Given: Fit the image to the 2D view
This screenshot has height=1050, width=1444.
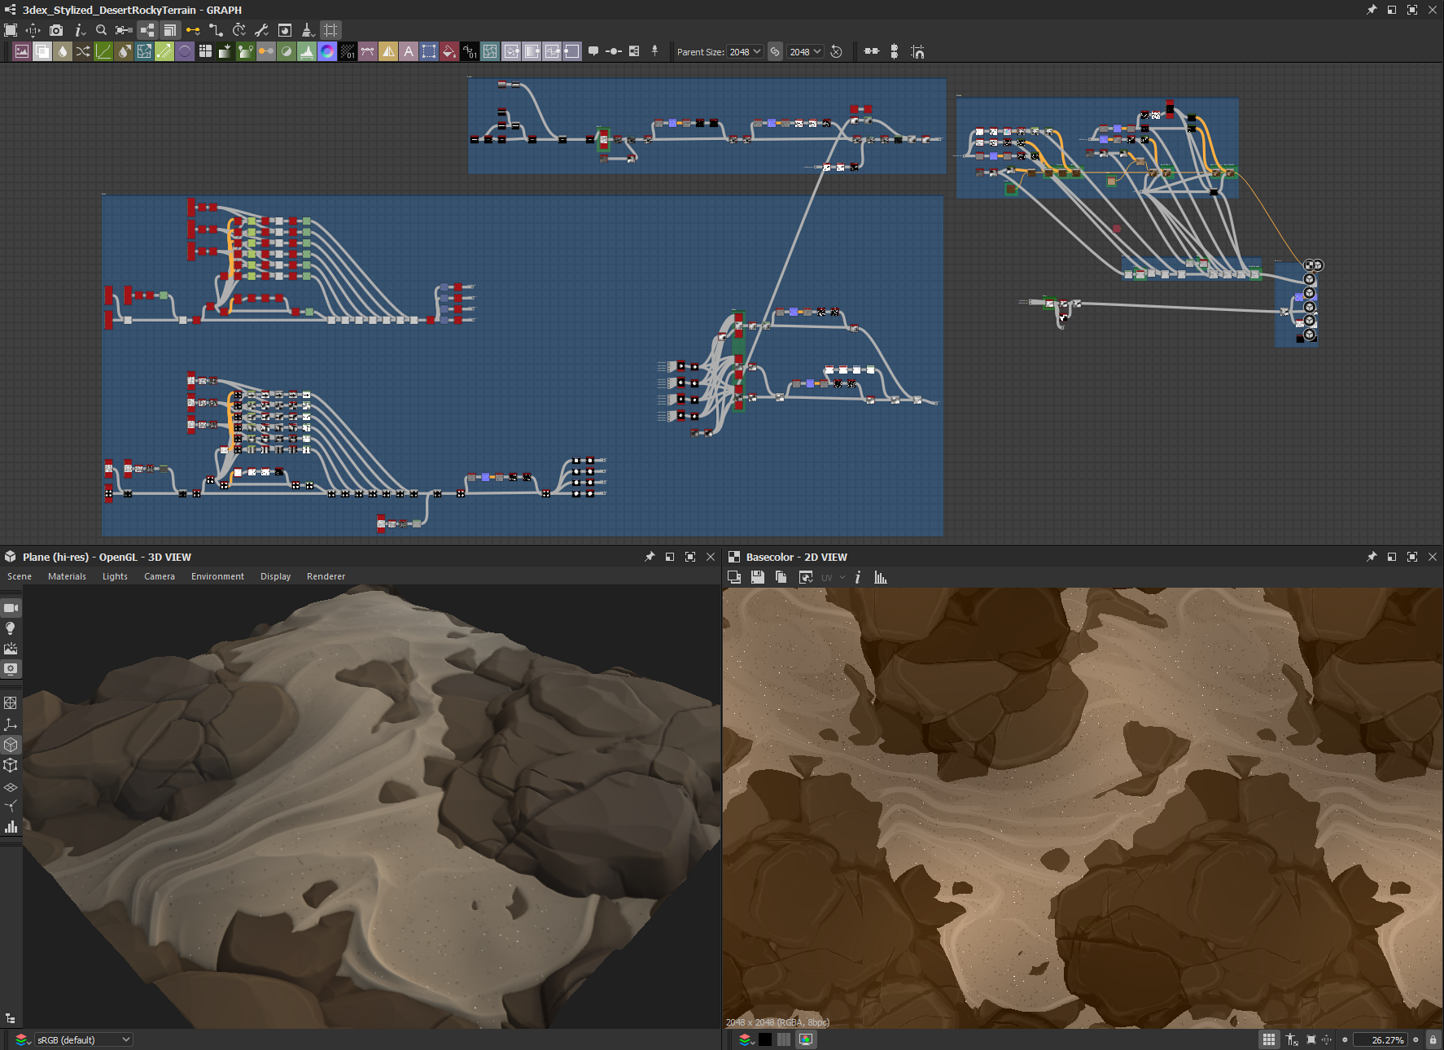Looking at the screenshot, I should coord(1311,1040).
